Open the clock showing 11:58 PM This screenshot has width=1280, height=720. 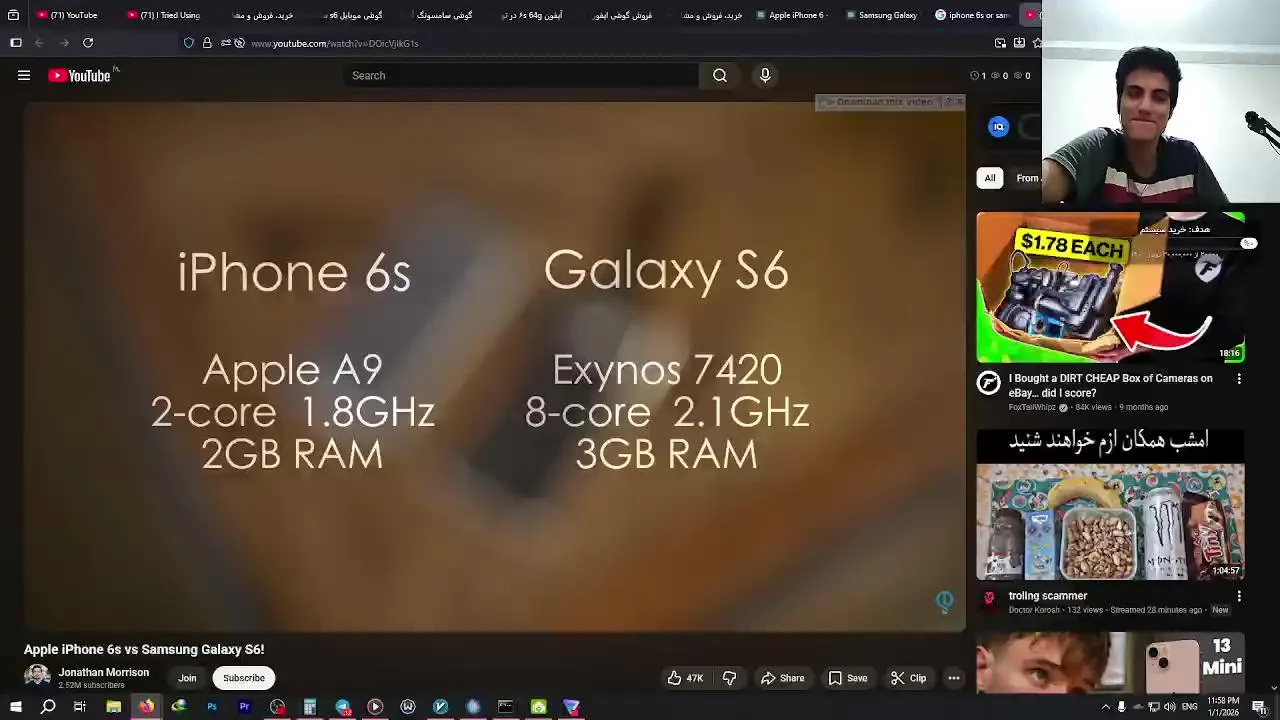click(x=1223, y=707)
